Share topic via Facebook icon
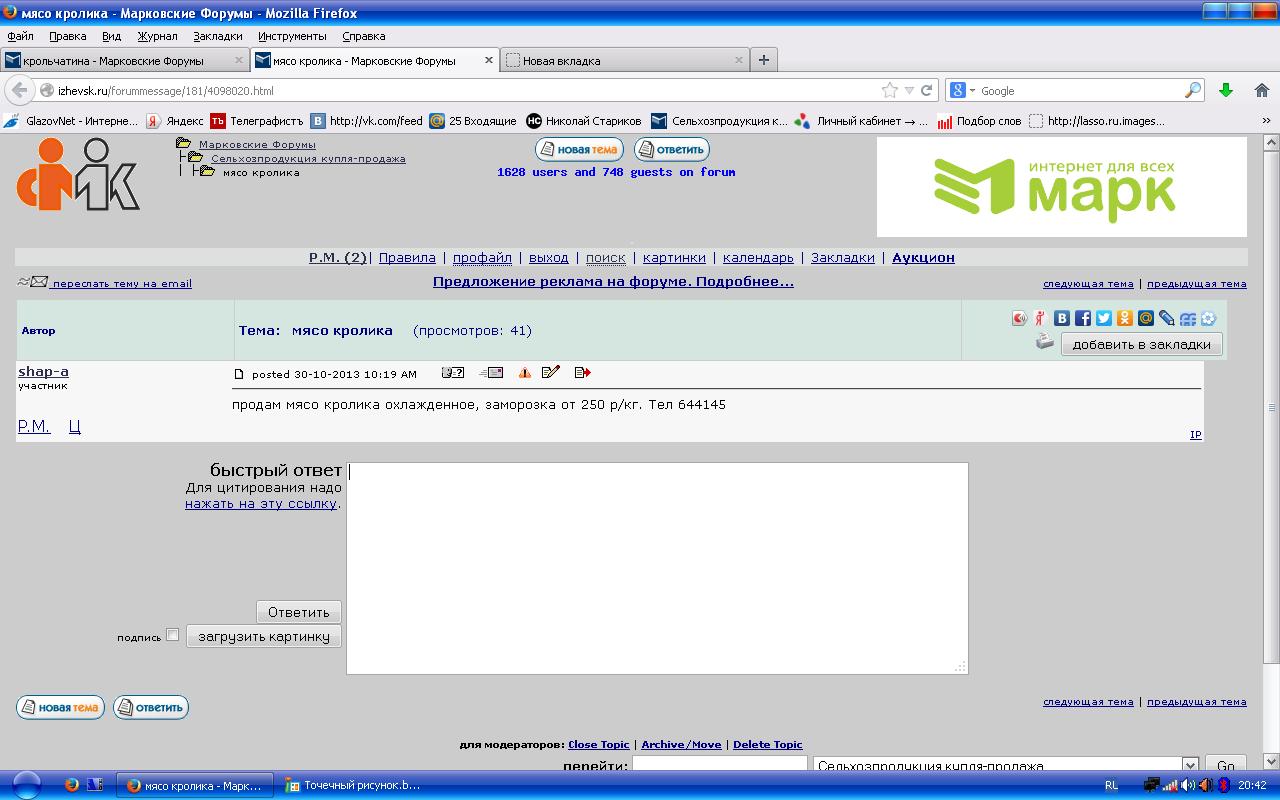This screenshot has height=800, width=1280. pyautogui.click(x=1083, y=318)
